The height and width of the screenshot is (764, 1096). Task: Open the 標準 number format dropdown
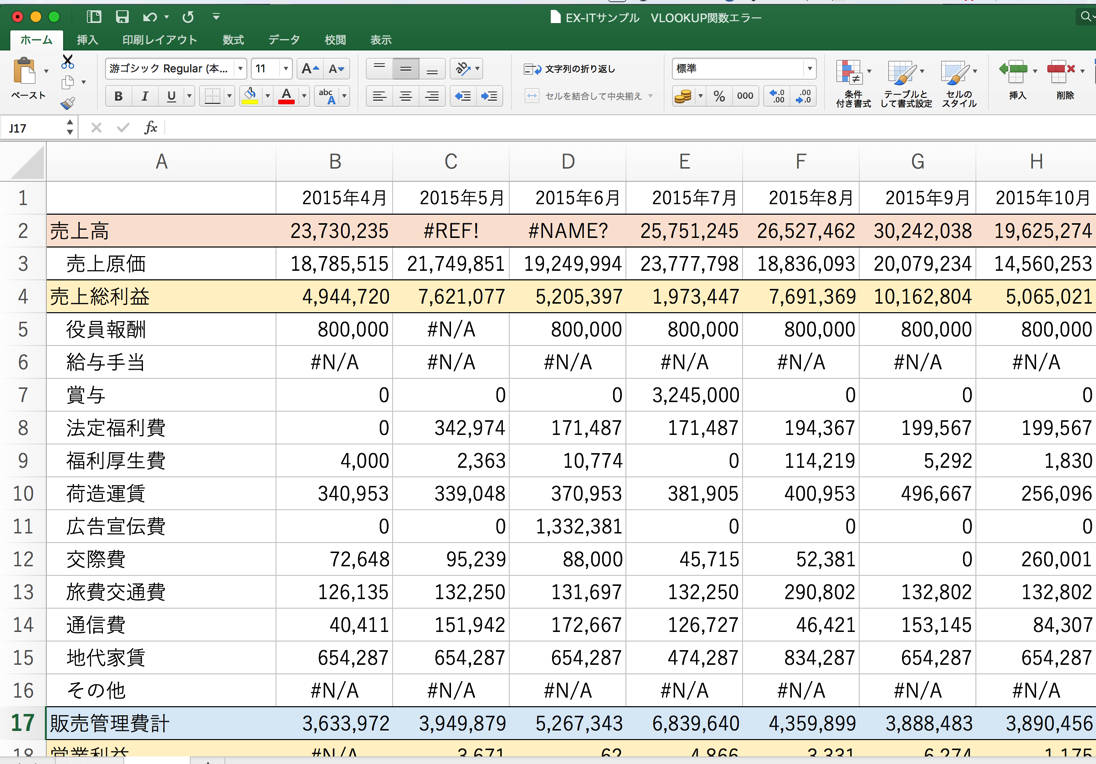pyautogui.click(x=809, y=69)
